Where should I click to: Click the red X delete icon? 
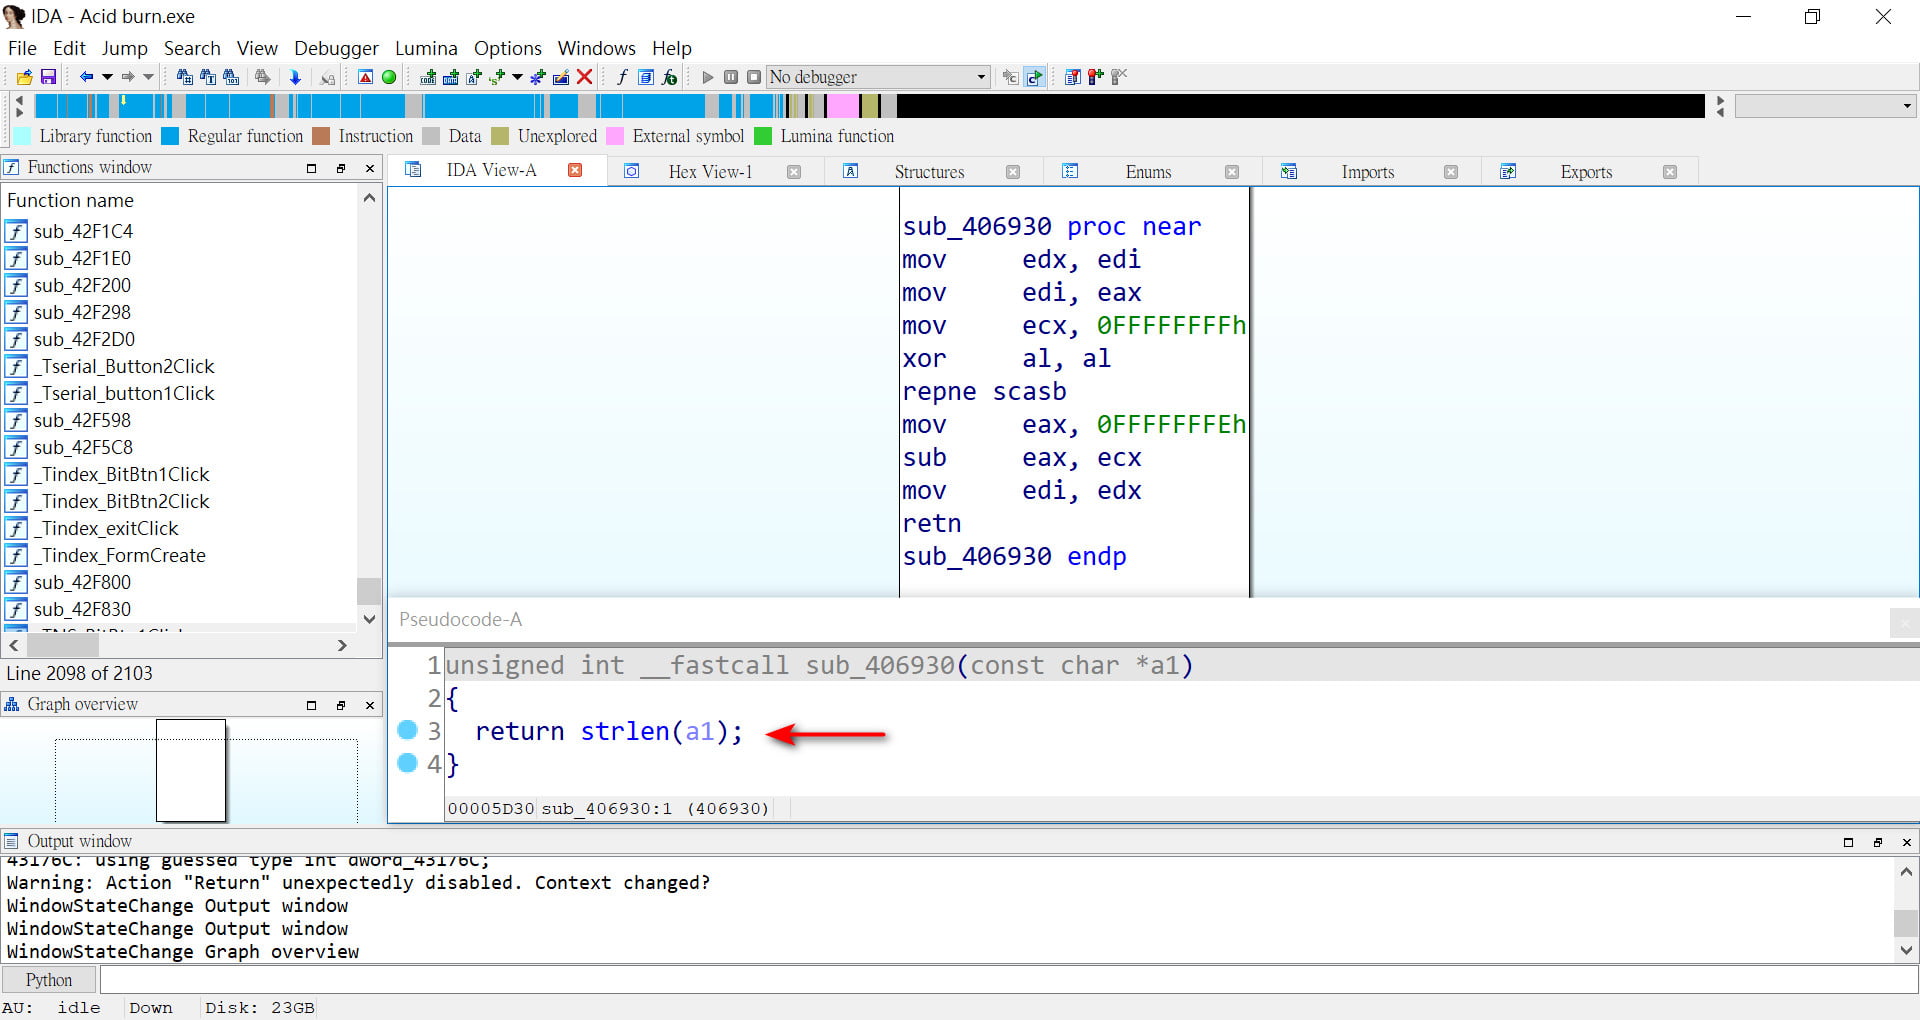(x=585, y=77)
